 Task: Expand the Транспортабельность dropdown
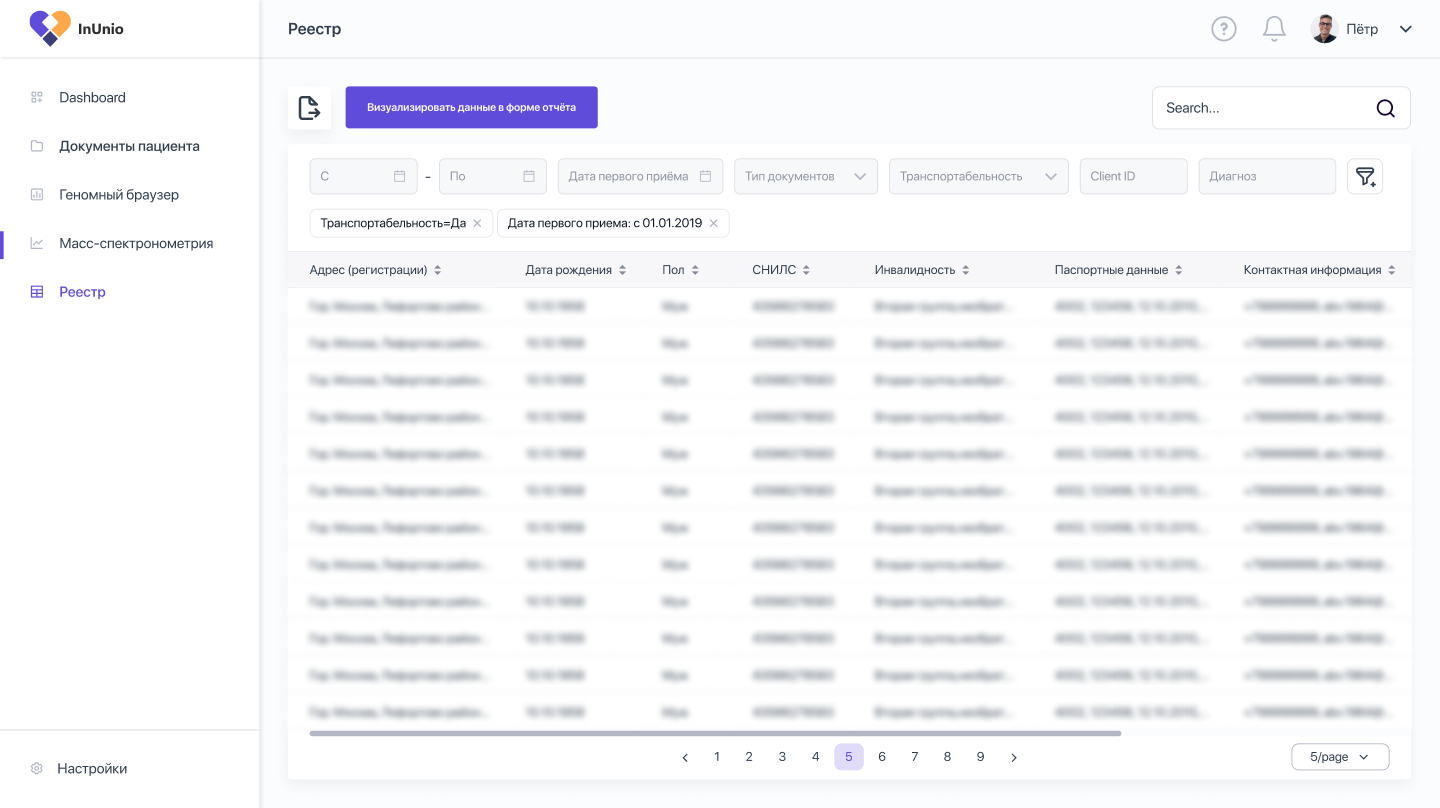[x=978, y=176]
